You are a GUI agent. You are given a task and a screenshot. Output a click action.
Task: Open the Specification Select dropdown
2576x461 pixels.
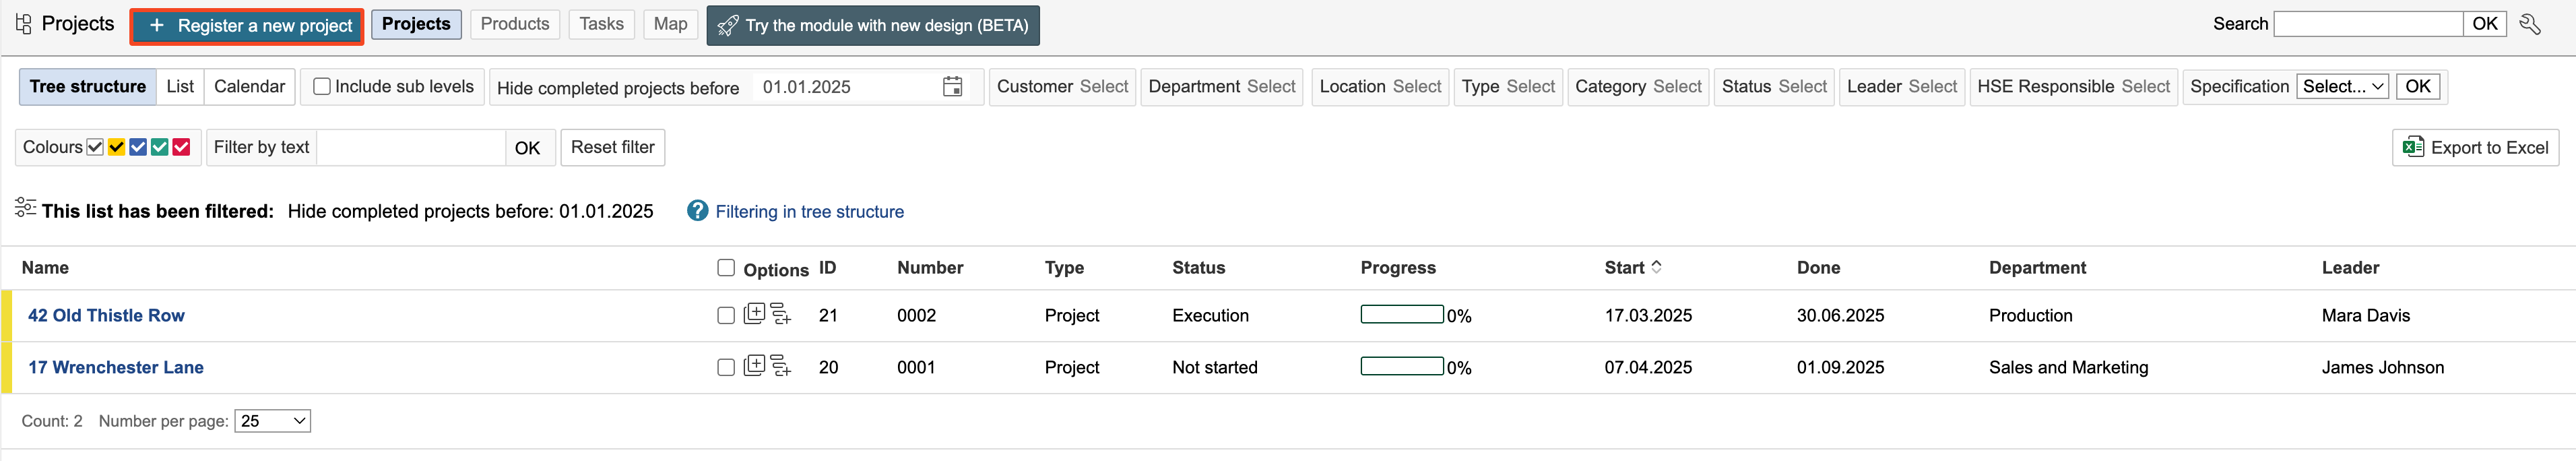[2343, 87]
